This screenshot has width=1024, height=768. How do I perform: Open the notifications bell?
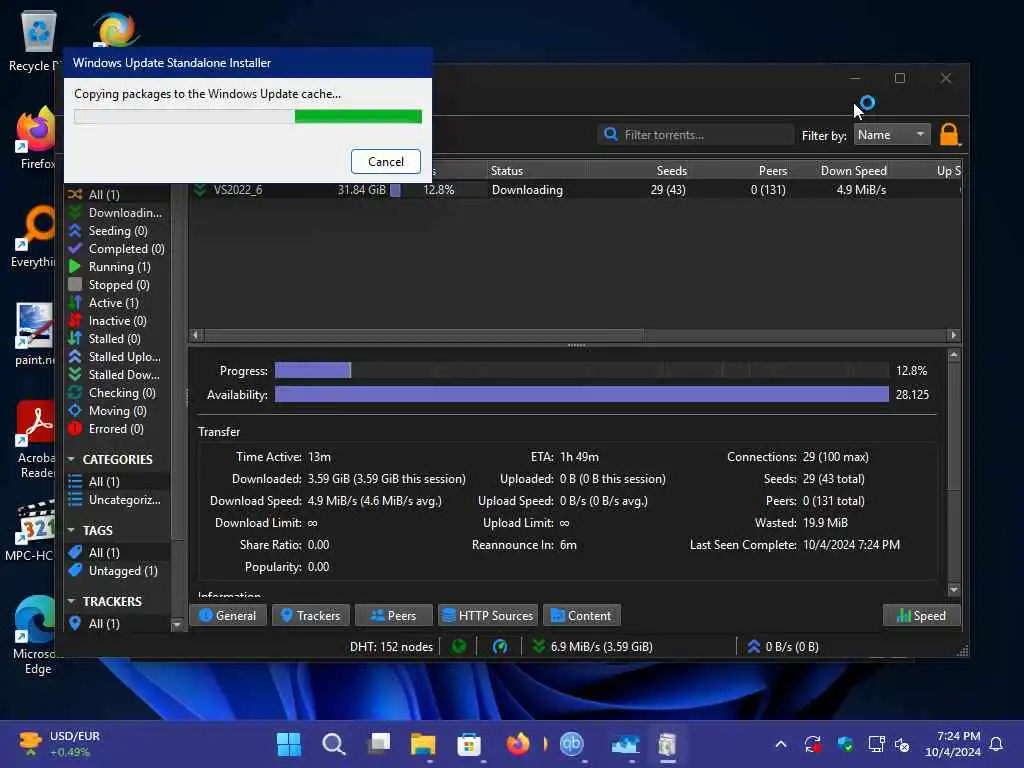996,744
